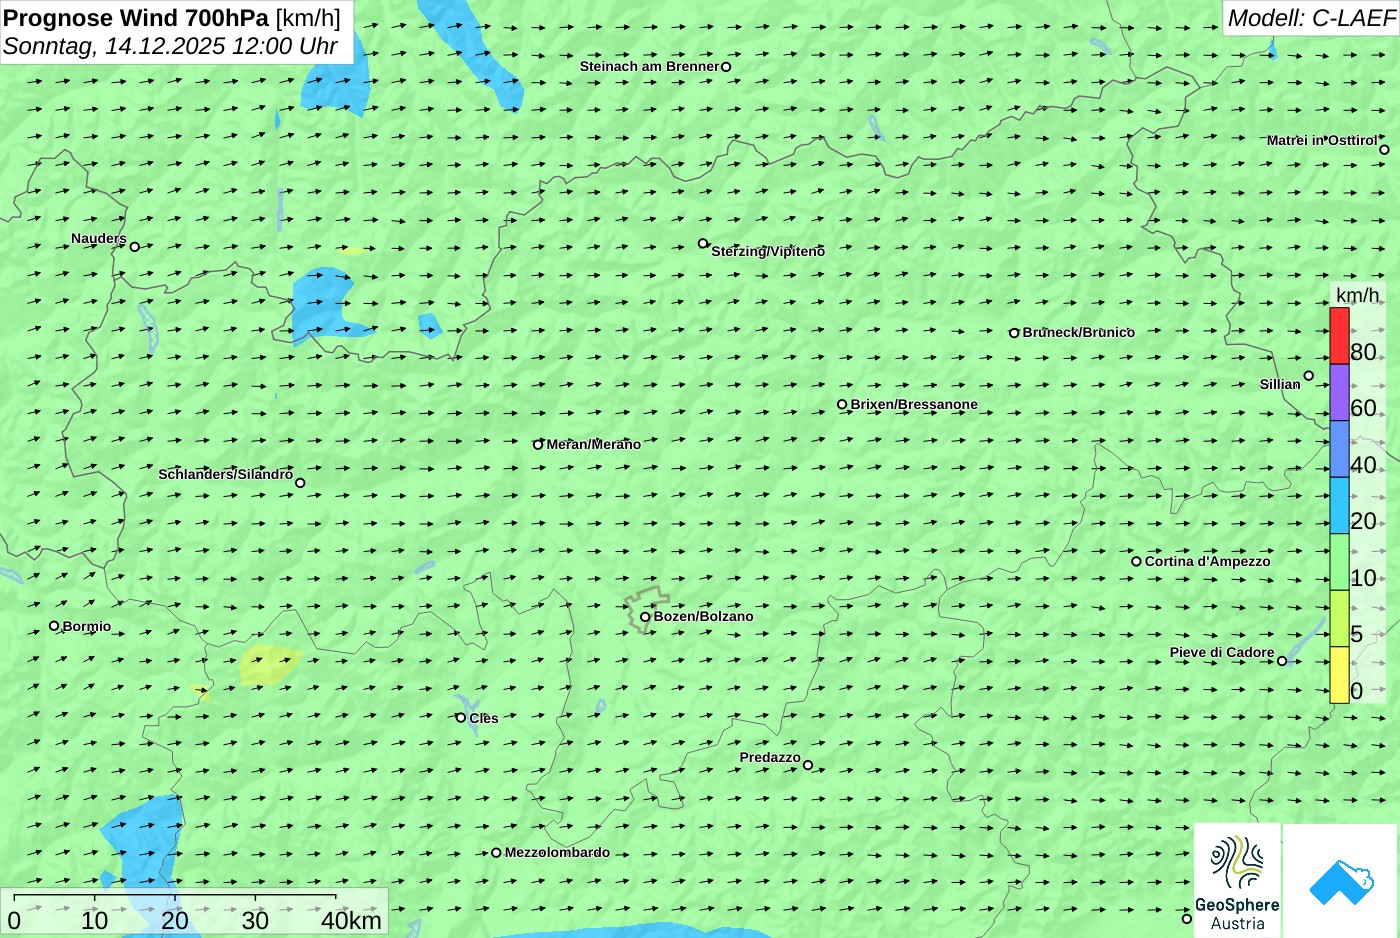Click the Pieve di Cadore marker

(1282, 660)
